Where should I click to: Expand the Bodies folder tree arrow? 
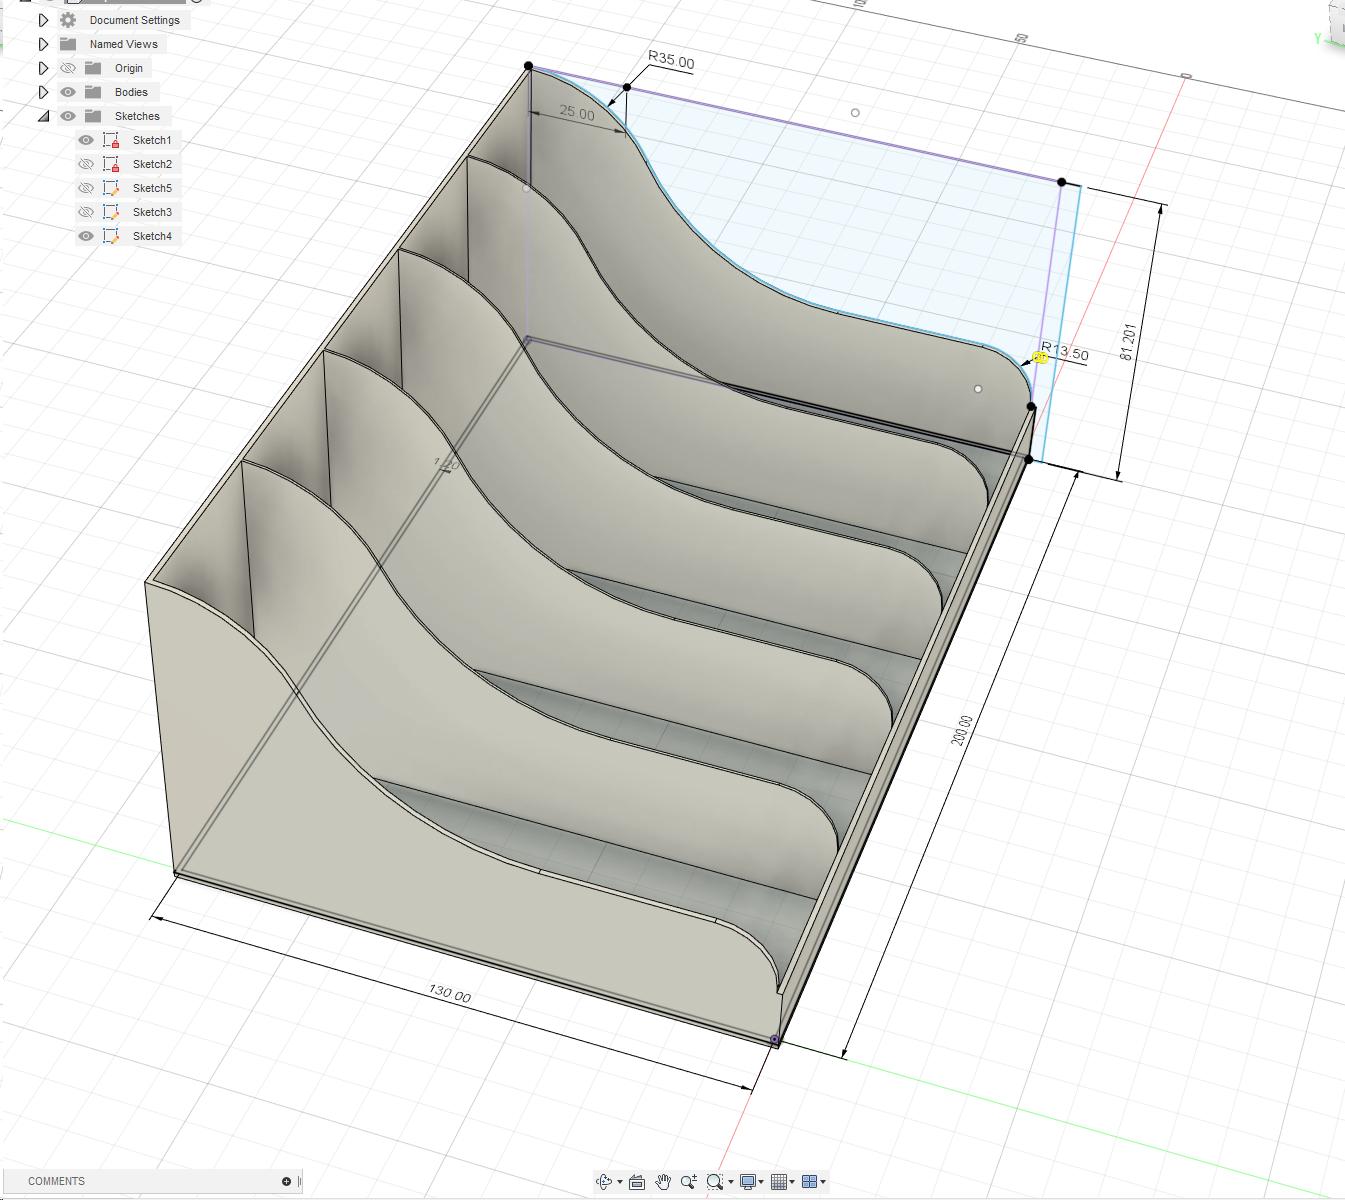tap(43, 92)
